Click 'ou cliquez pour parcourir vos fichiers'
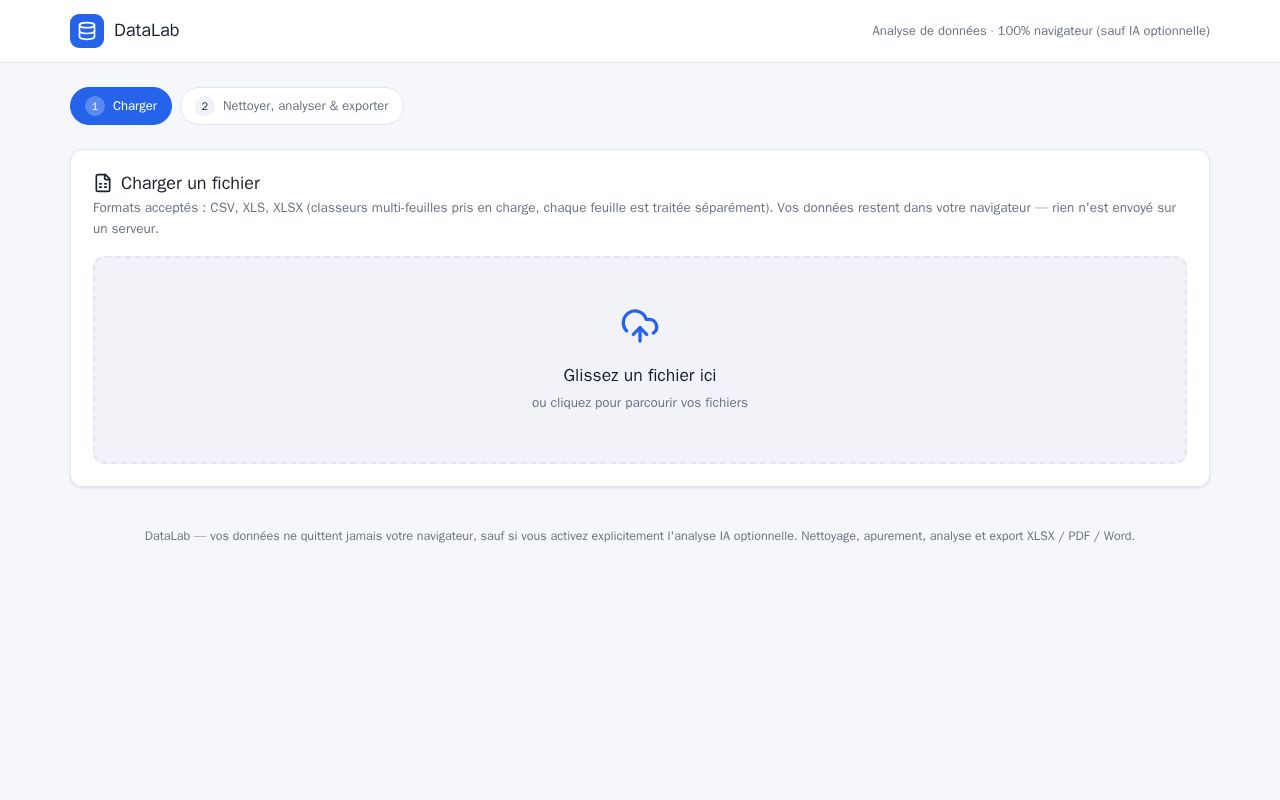 click(640, 403)
